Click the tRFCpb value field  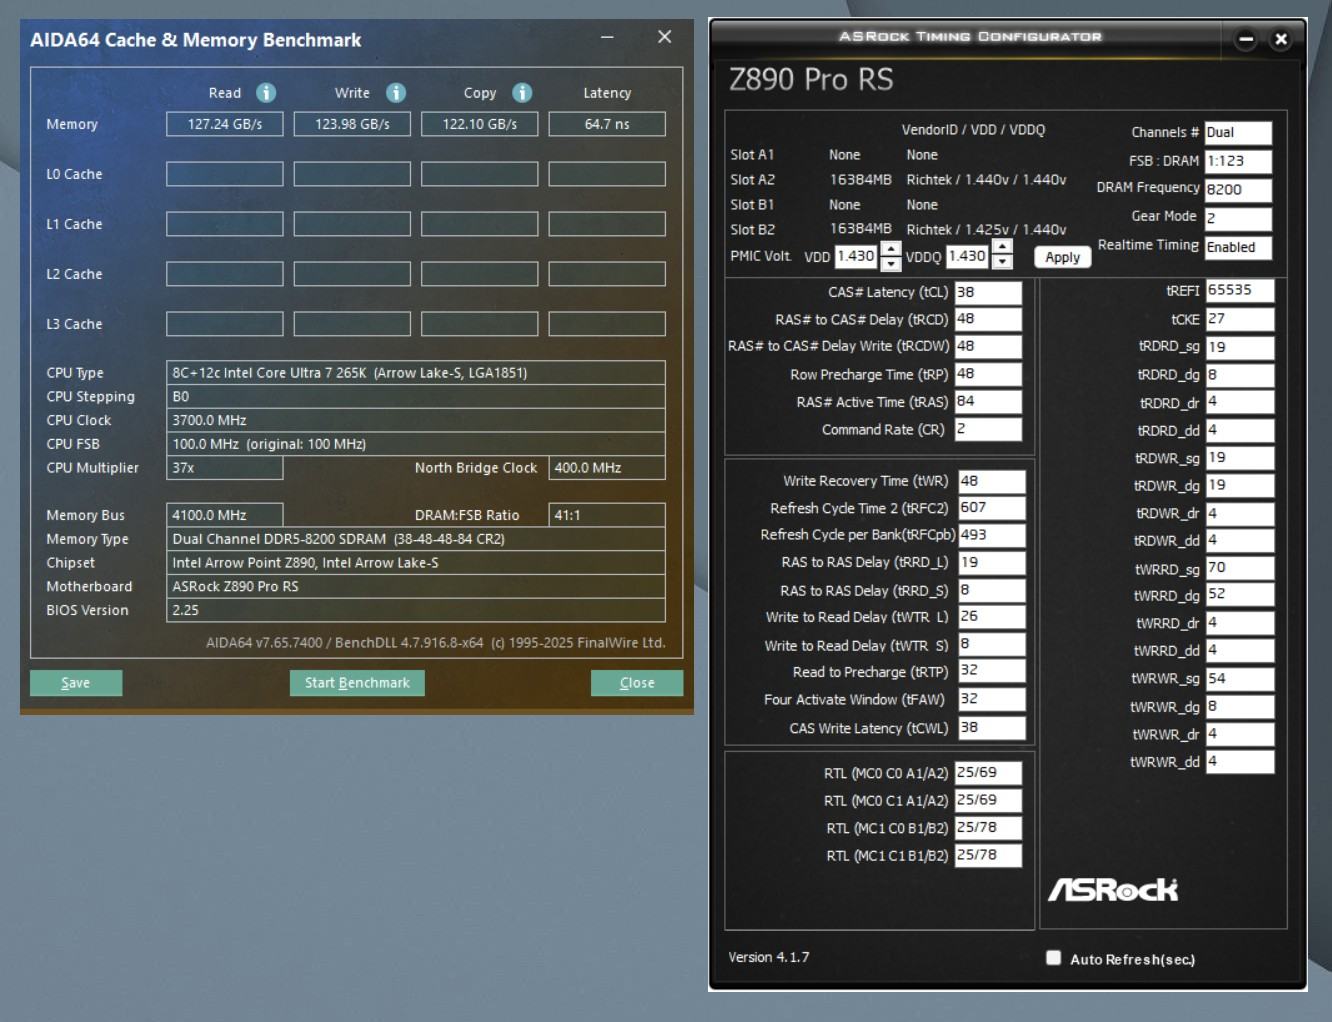click(x=992, y=535)
